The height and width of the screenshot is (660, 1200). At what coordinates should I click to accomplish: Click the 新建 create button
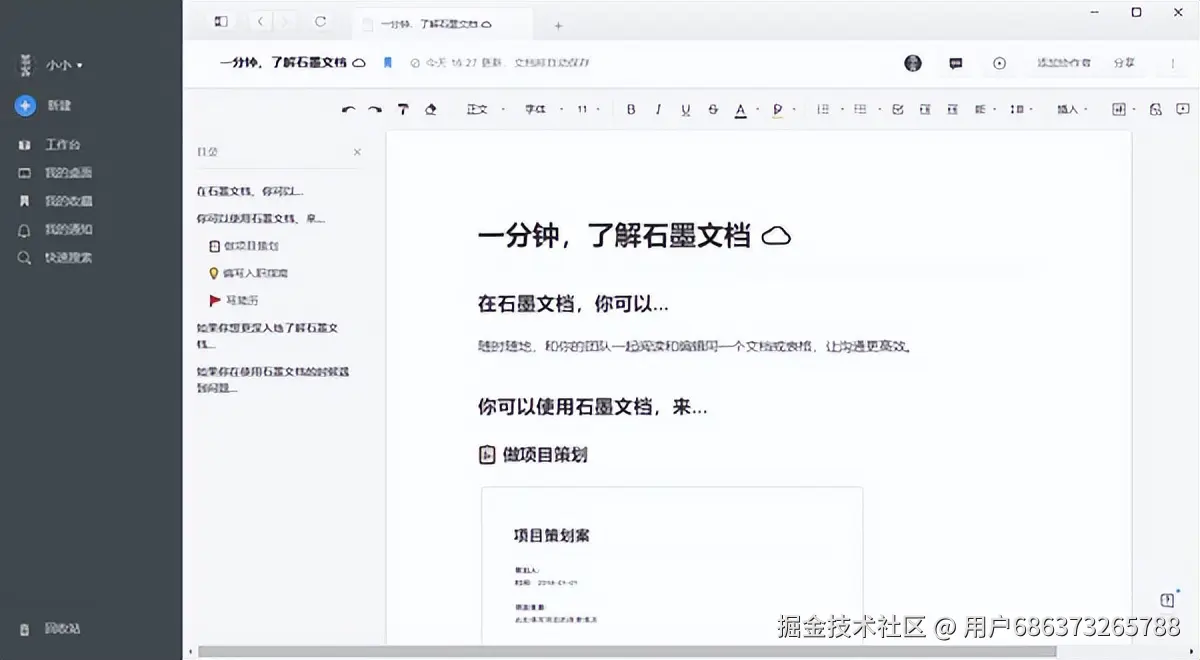coord(45,105)
